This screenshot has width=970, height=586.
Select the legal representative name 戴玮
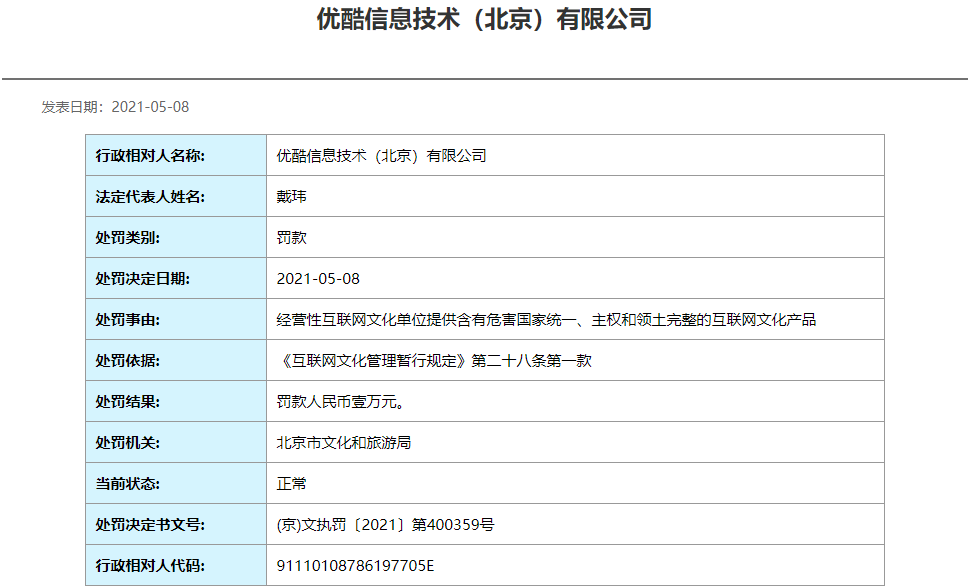pyautogui.click(x=291, y=197)
